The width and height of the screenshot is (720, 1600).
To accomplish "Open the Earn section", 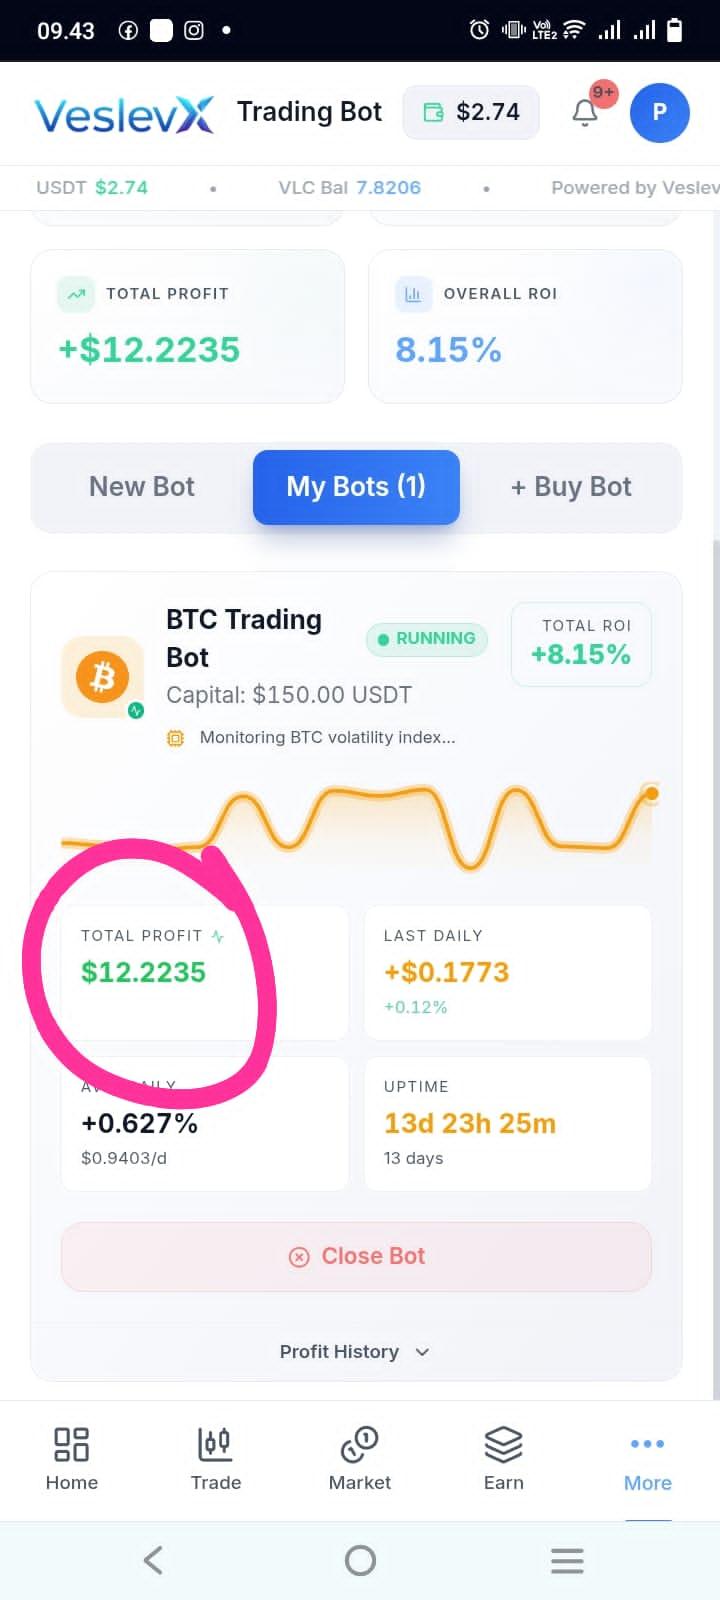I will (x=504, y=1460).
